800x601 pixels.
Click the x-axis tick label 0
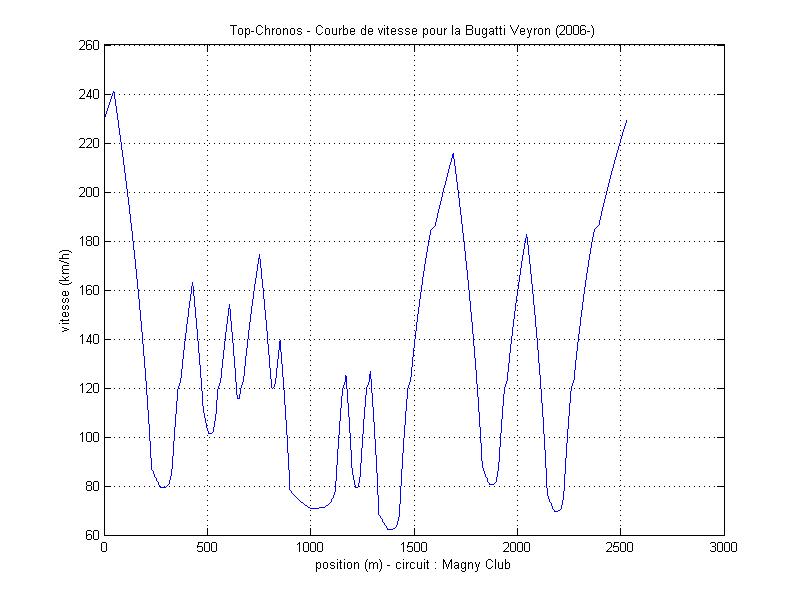(104, 547)
